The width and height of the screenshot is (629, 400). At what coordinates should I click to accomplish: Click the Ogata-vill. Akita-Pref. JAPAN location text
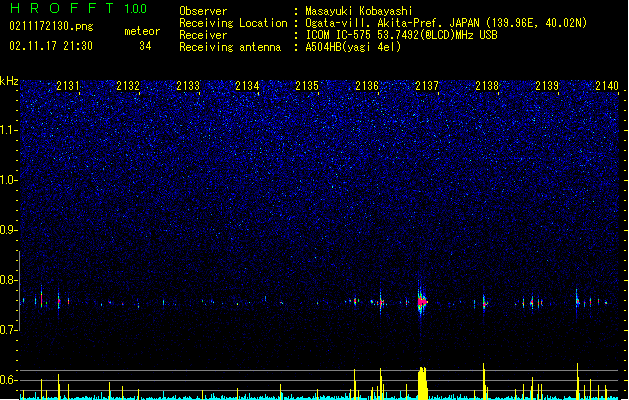(392, 23)
